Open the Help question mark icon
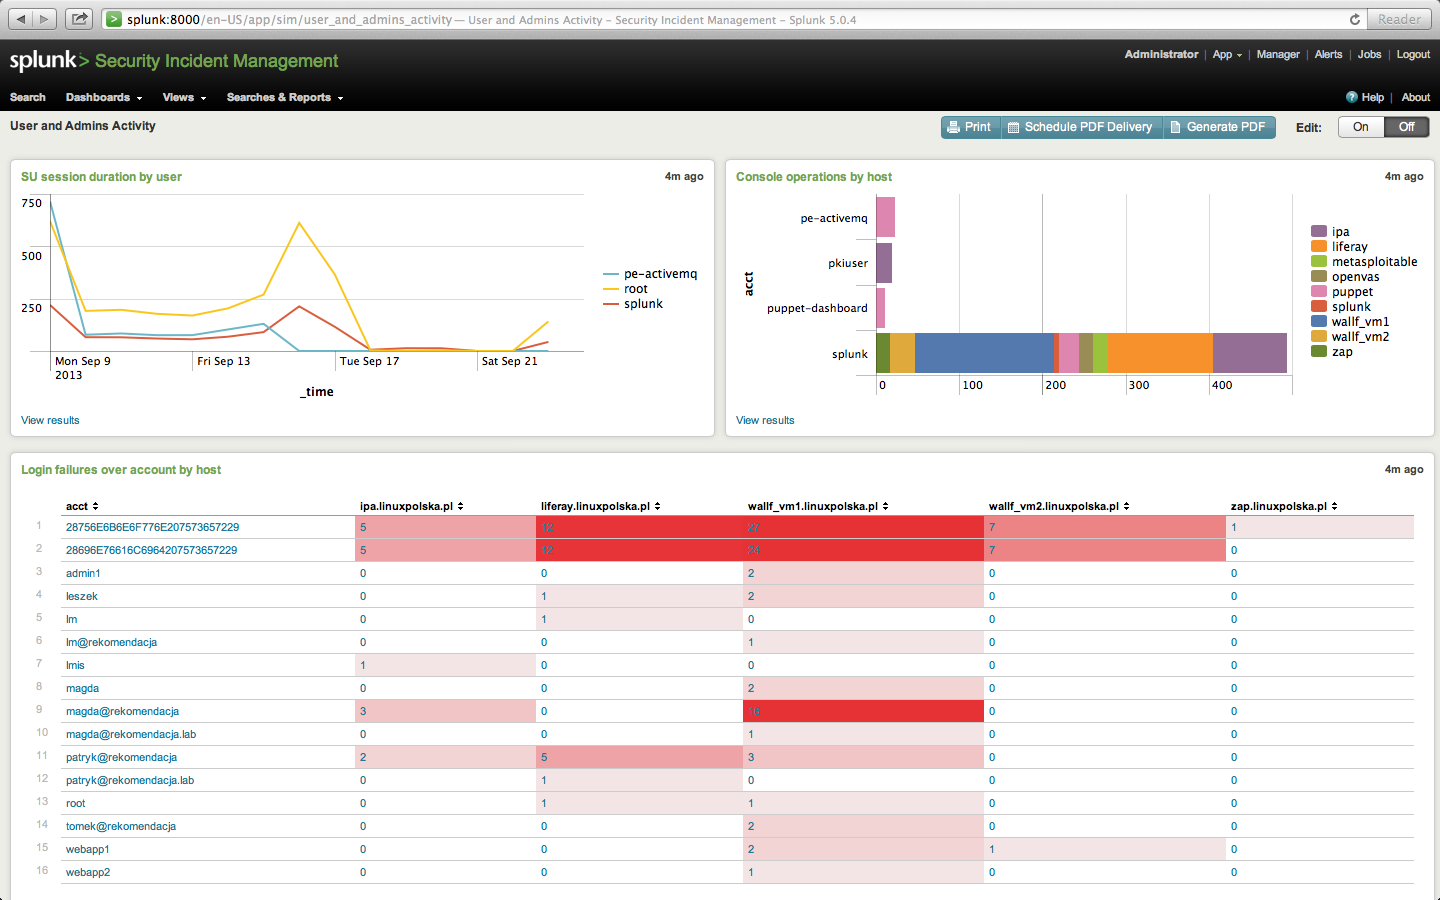 (x=1352, y=97)
